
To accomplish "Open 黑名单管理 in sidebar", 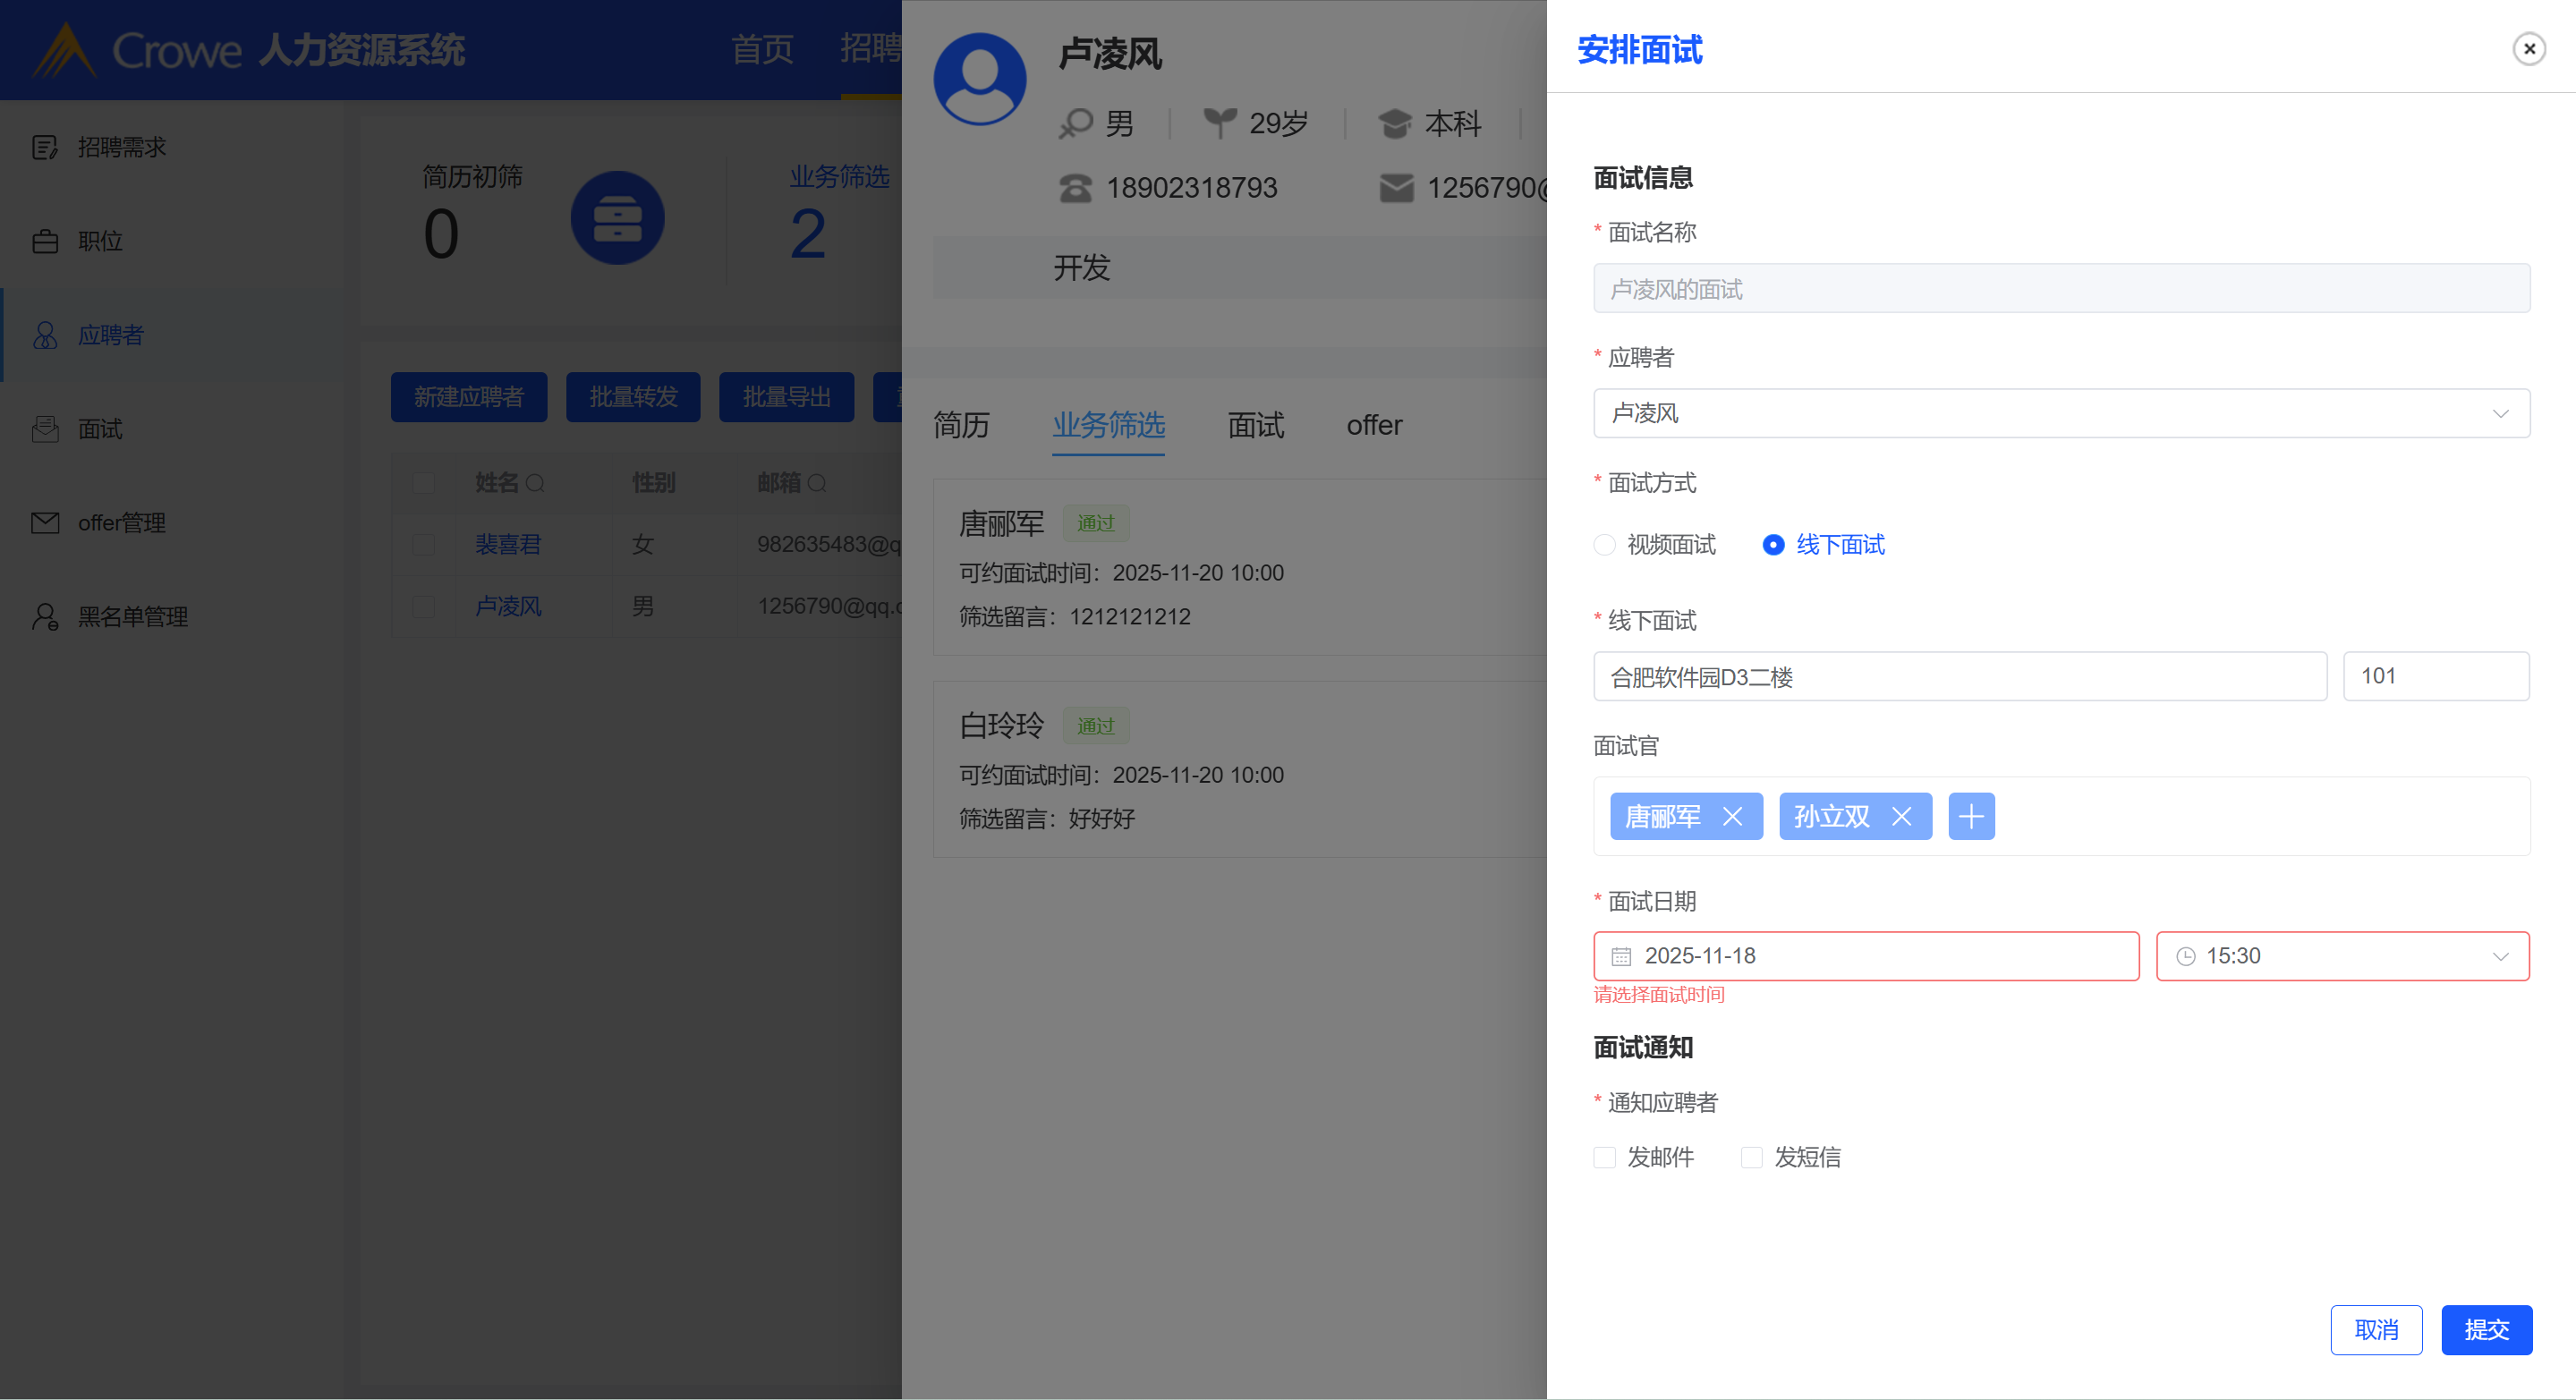I will point(132,617).
